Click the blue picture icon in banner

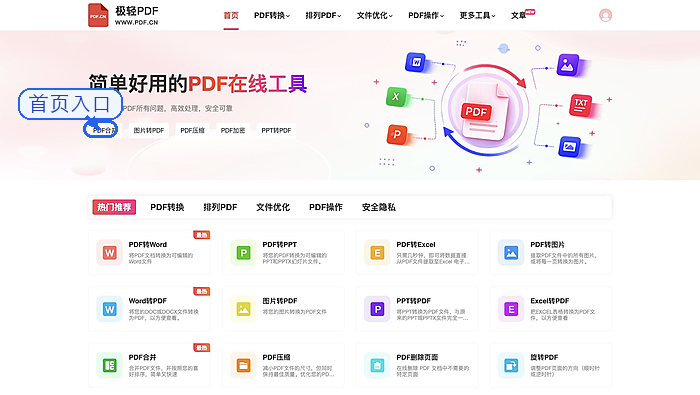(x=570, y=146)
